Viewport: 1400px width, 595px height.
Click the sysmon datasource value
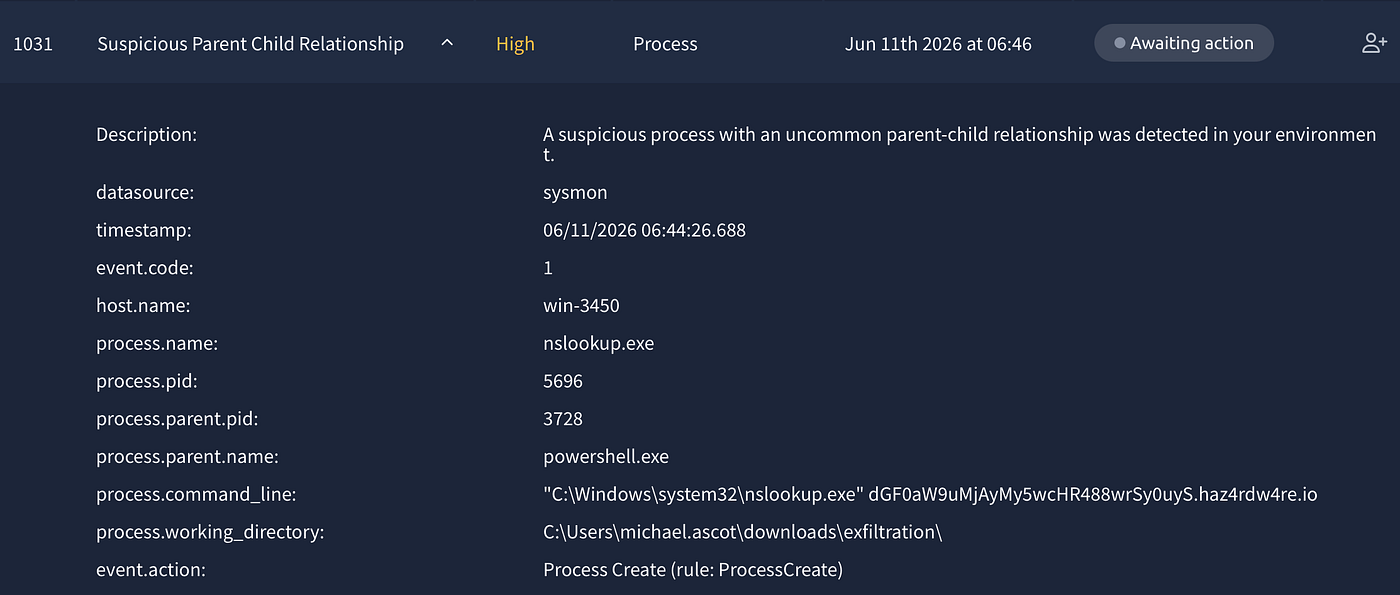coord(575,192)
